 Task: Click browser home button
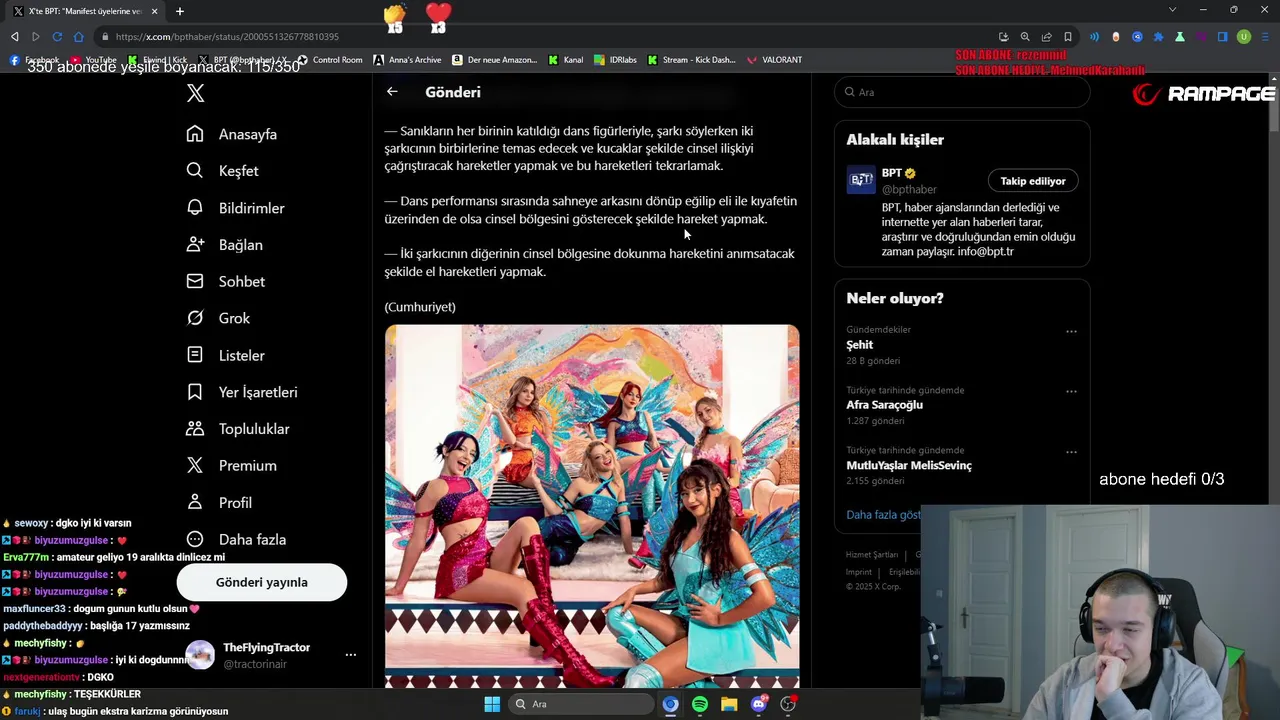[79, 37]
